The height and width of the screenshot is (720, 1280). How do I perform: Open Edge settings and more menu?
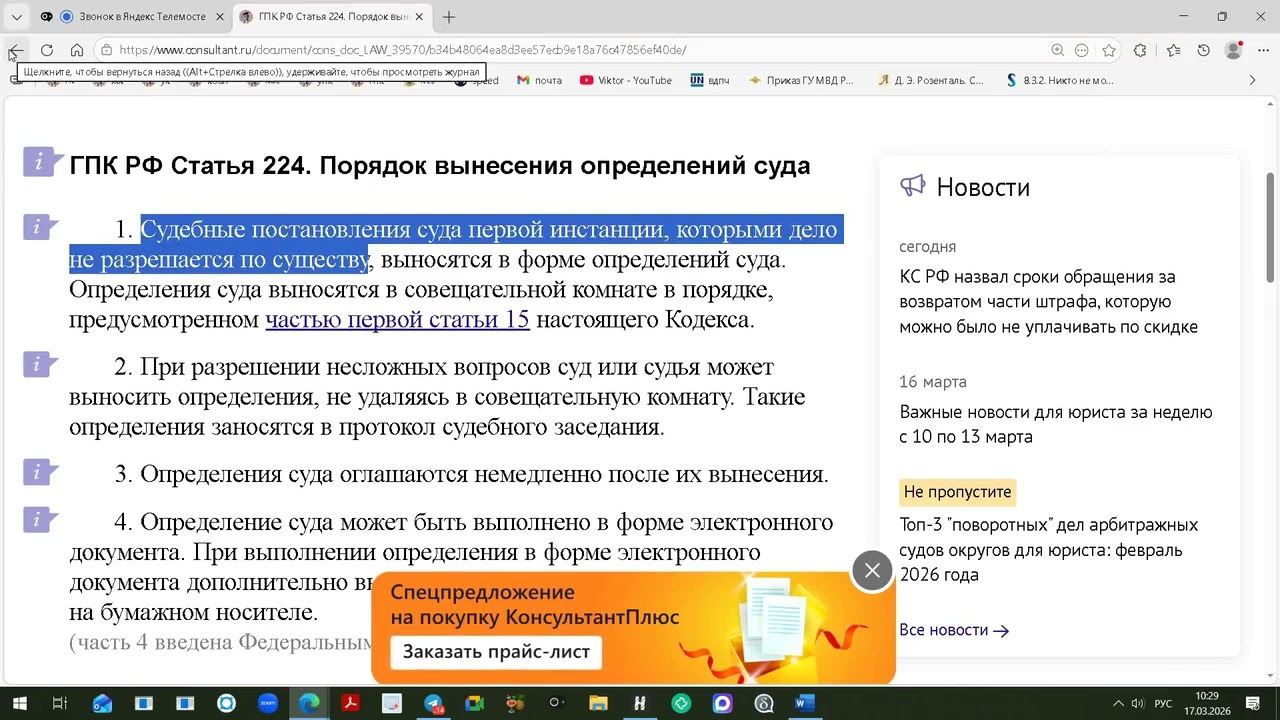(x=1264, y=50)
